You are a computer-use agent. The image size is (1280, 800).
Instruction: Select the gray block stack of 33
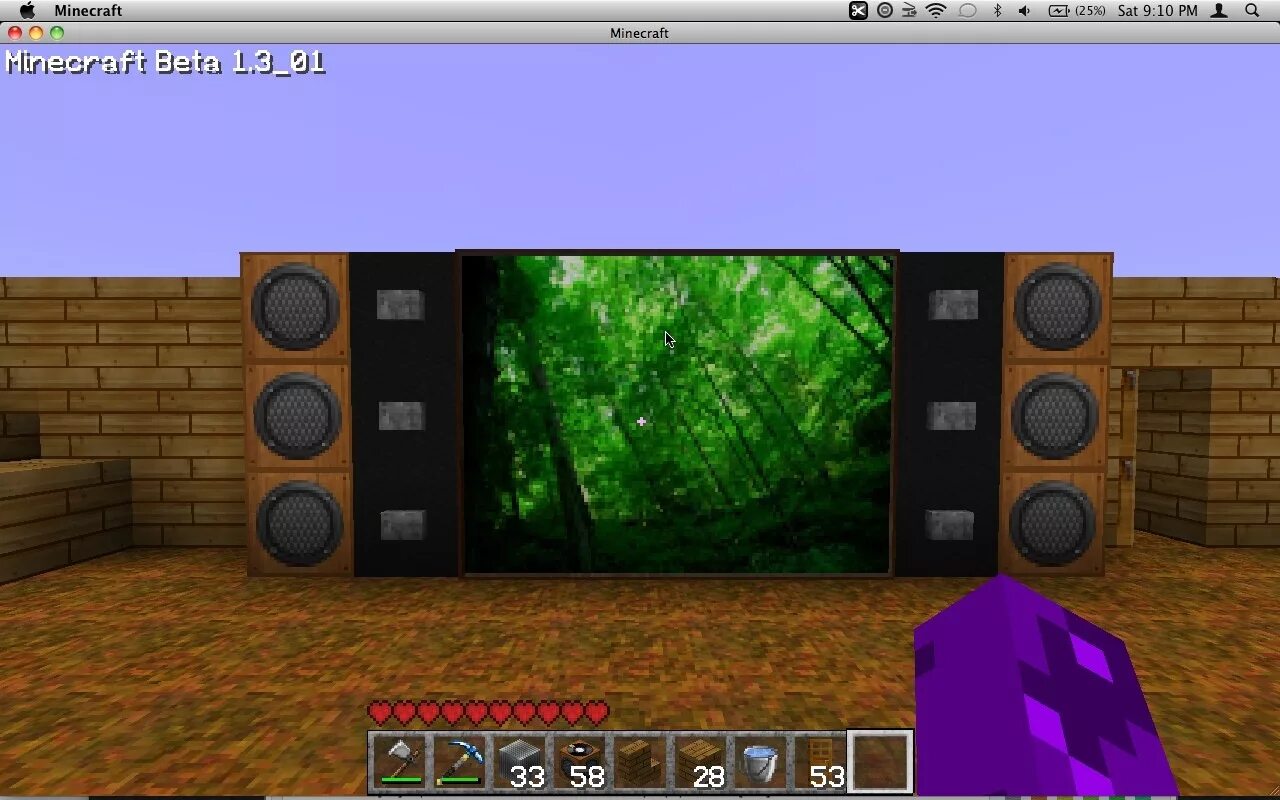(520, 763)
